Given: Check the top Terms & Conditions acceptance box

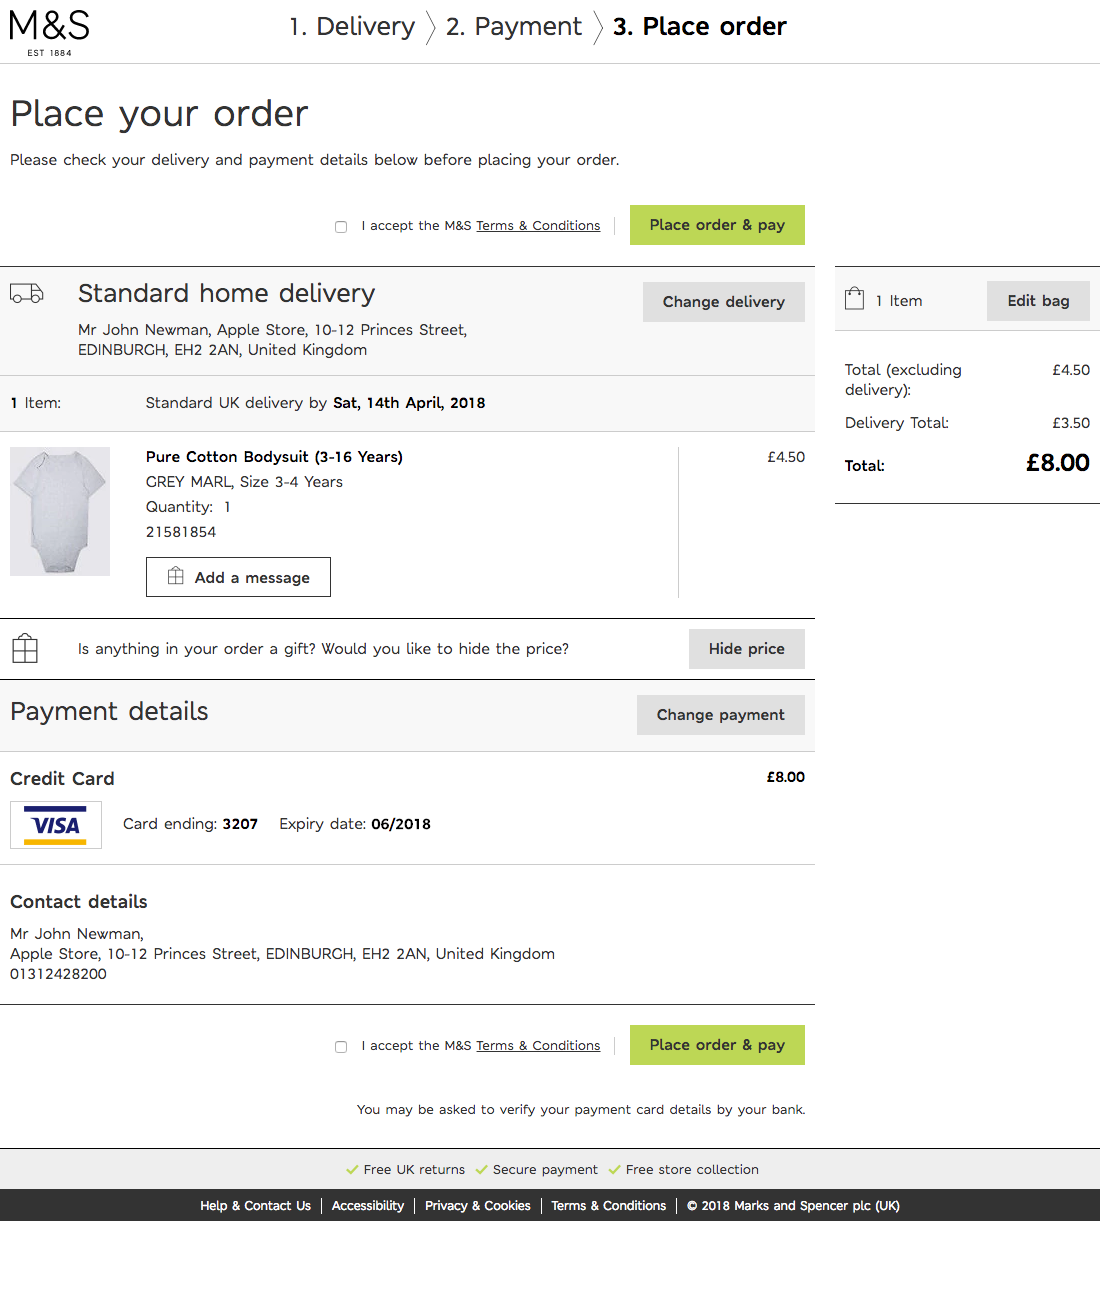Looking at the screenshot, I should click(x=341, y=226).
